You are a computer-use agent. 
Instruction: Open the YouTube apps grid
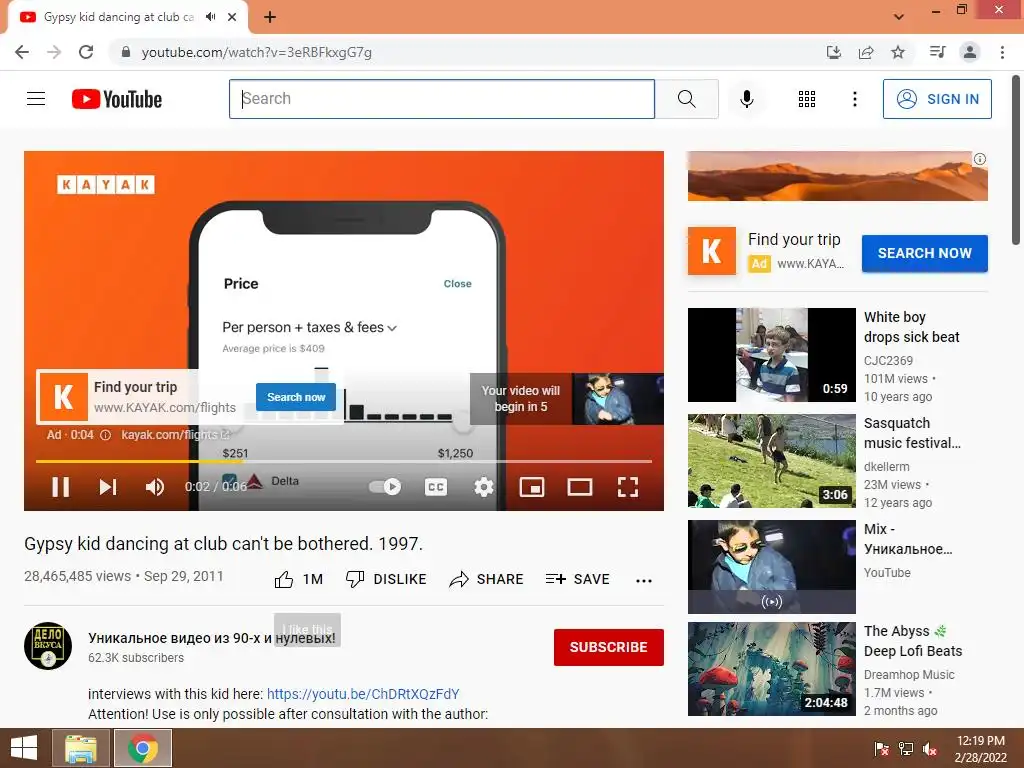pyautogui.click(x=807, y=99)
